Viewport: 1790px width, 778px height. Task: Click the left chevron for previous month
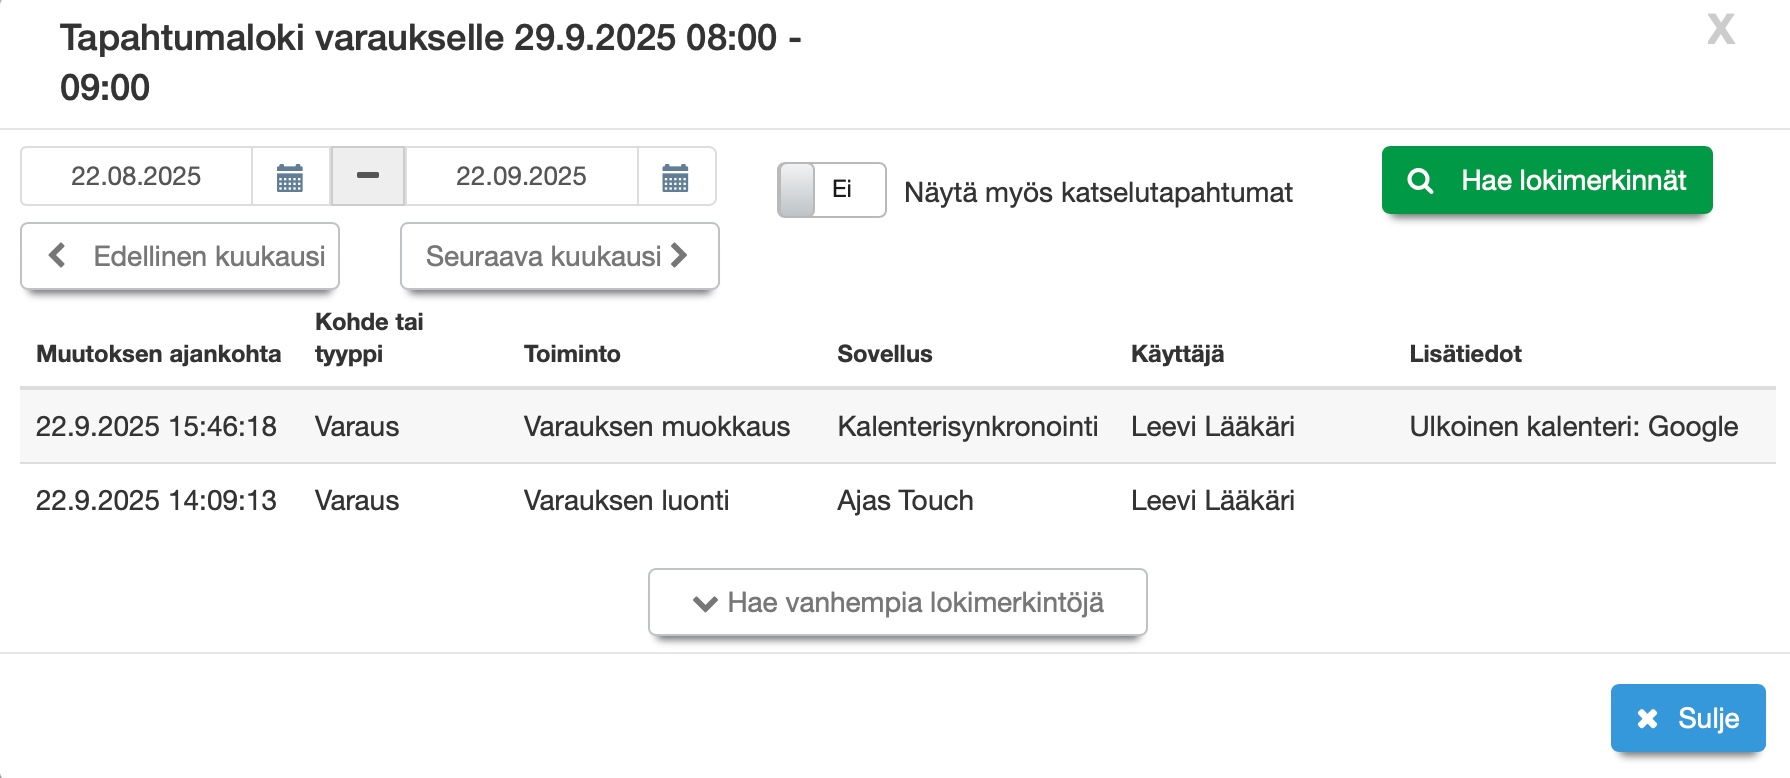(58, 256)
